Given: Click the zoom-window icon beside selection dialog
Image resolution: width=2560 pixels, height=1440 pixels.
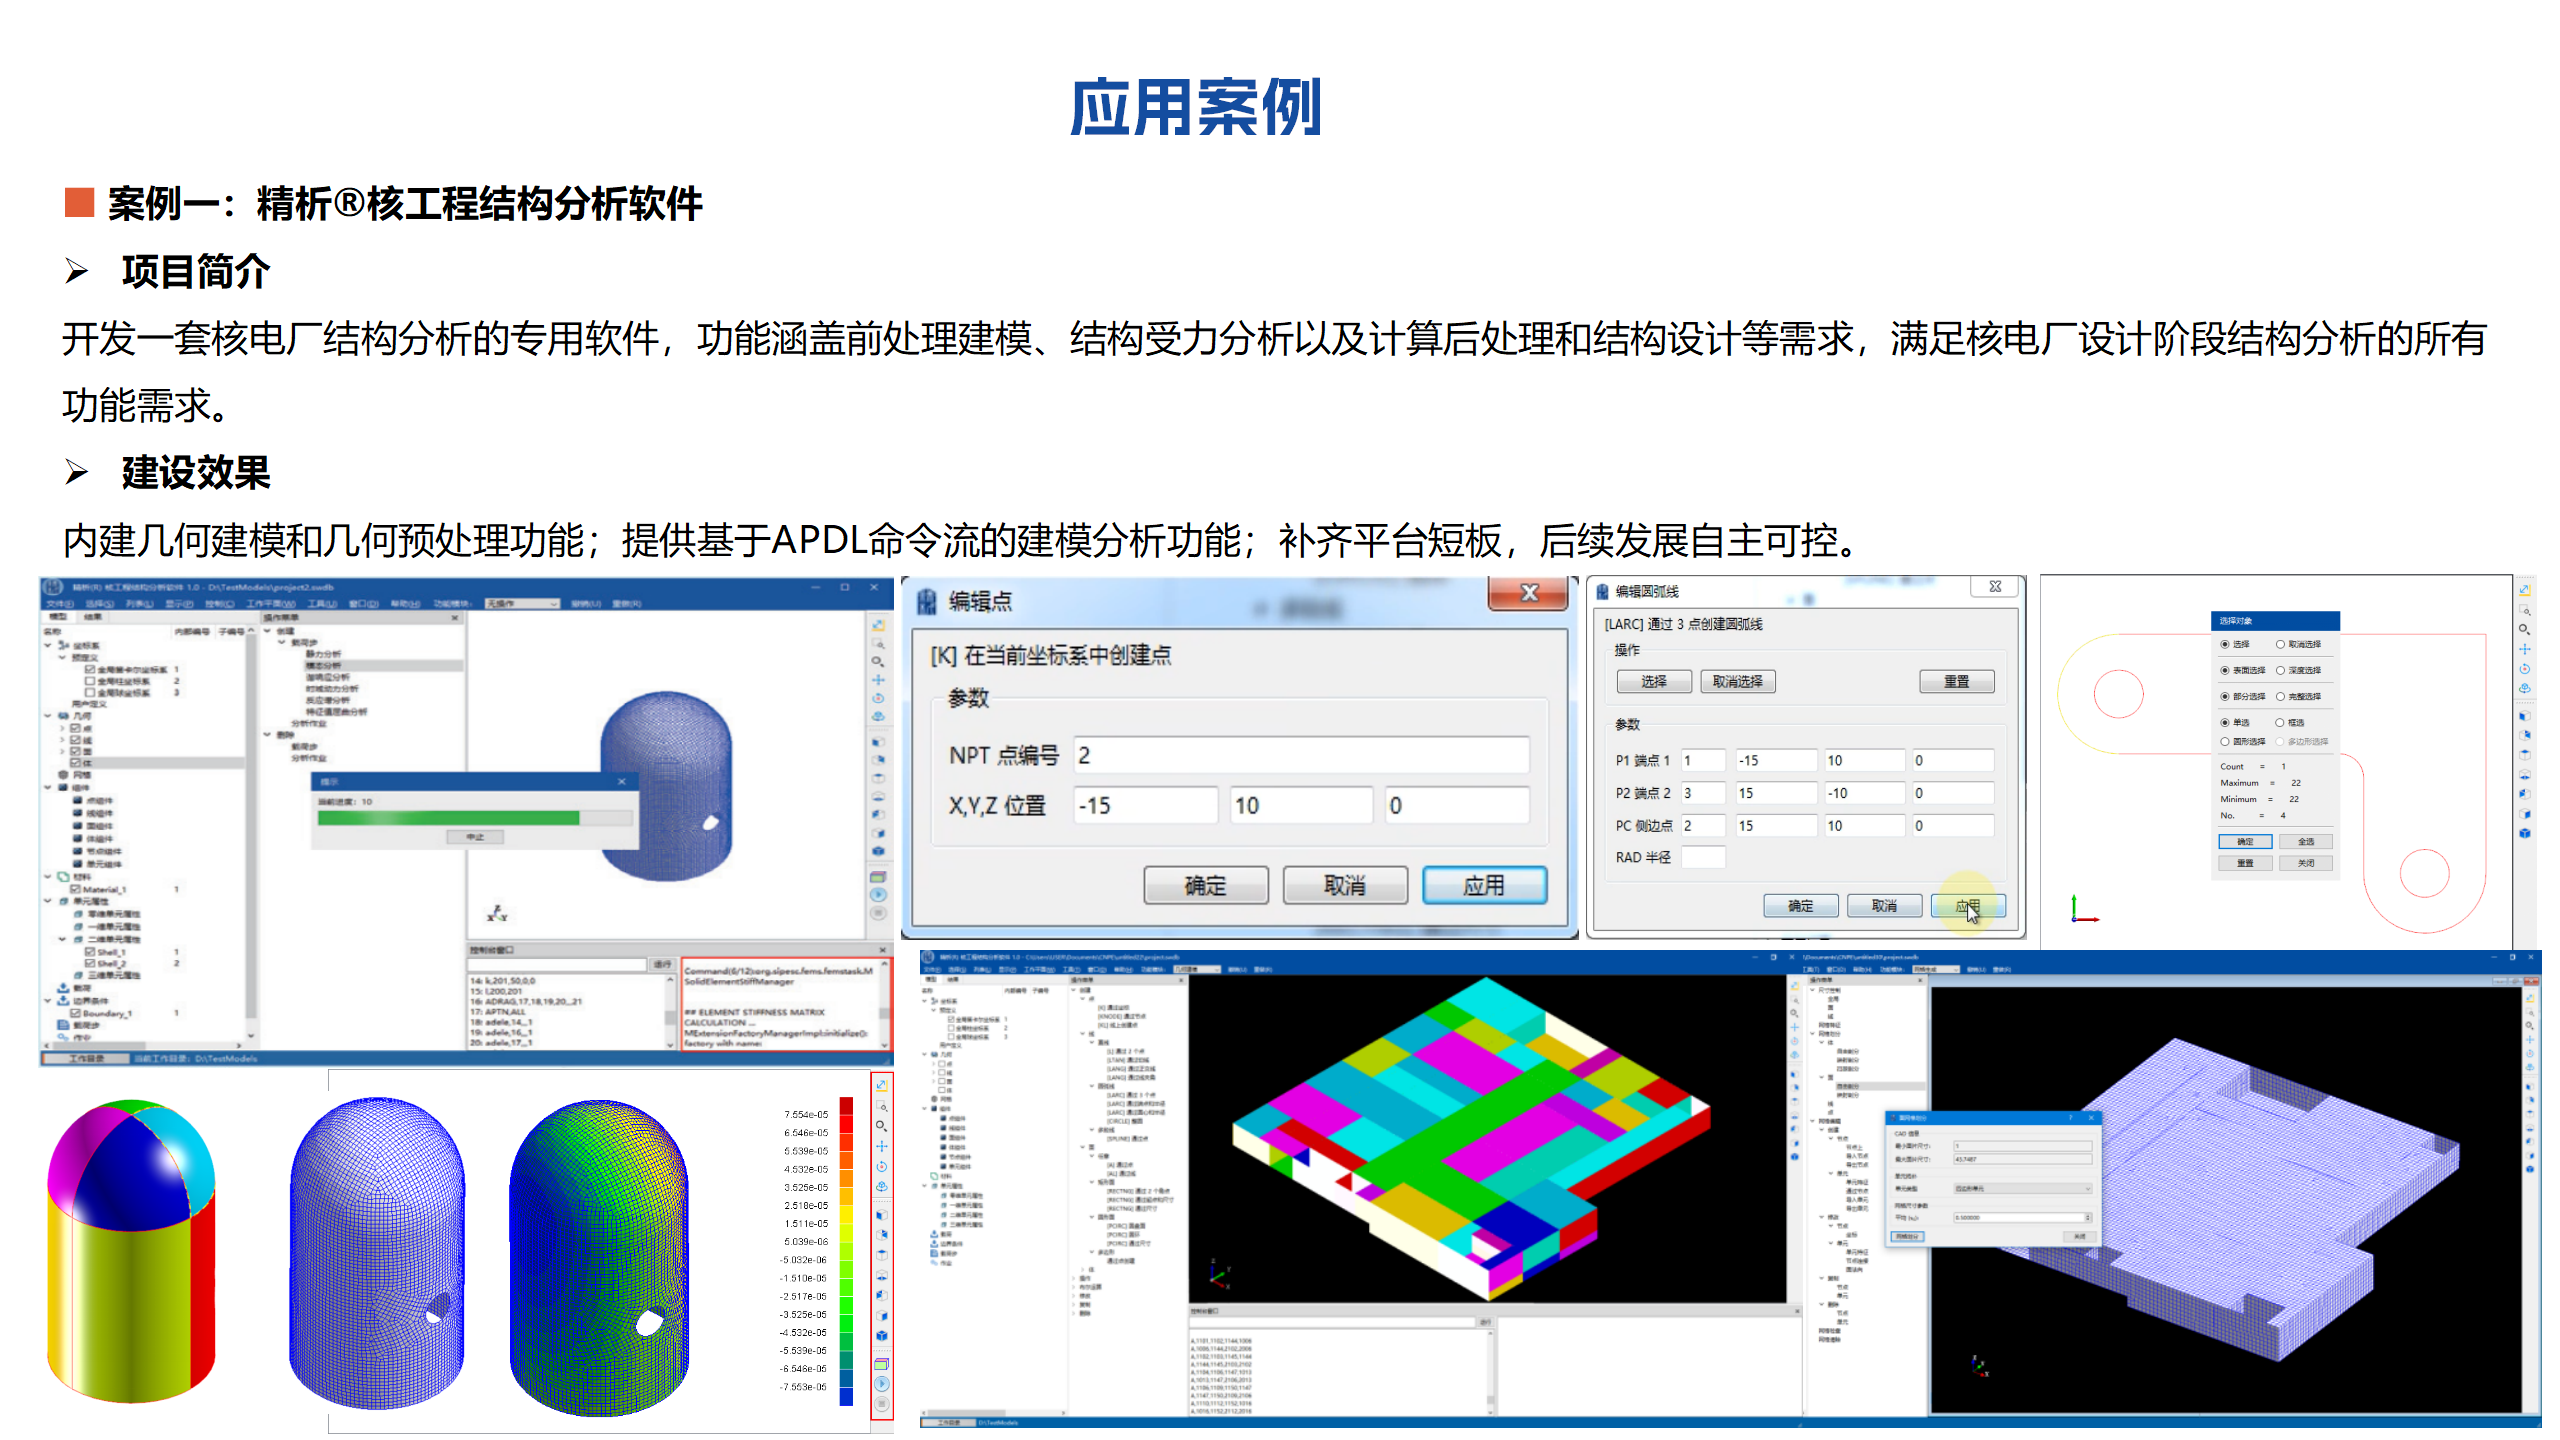Looking at the screenshot, I should [x=2524, y=610].
